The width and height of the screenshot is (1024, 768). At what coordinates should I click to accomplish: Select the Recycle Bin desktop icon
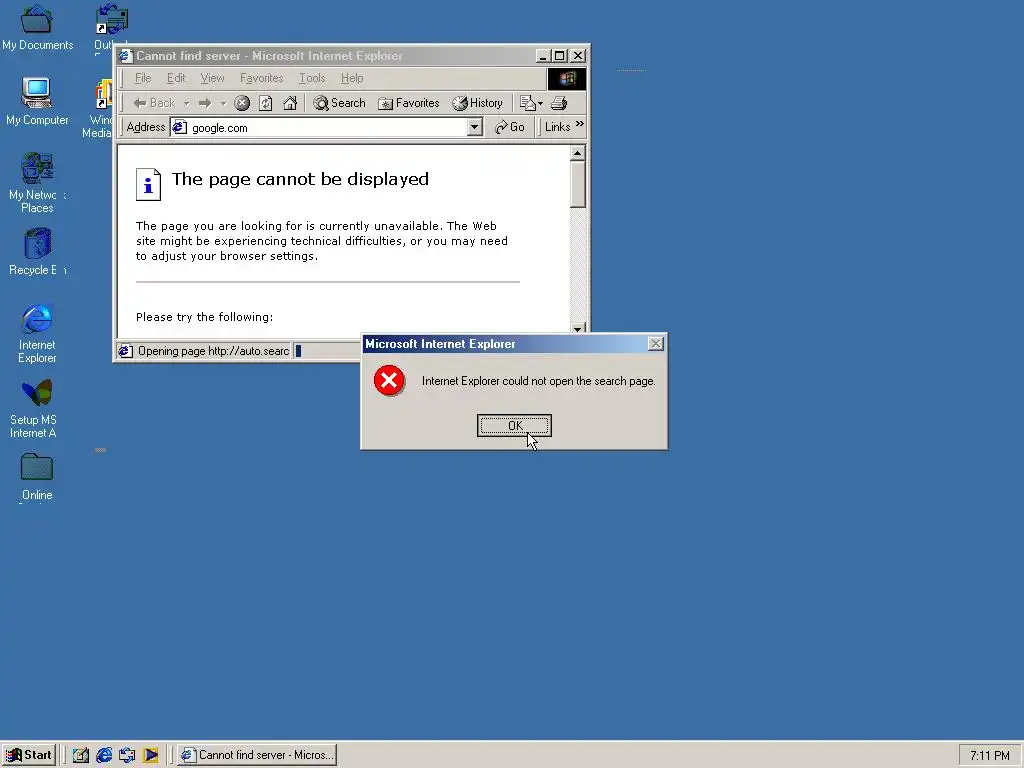click(37, 252)
